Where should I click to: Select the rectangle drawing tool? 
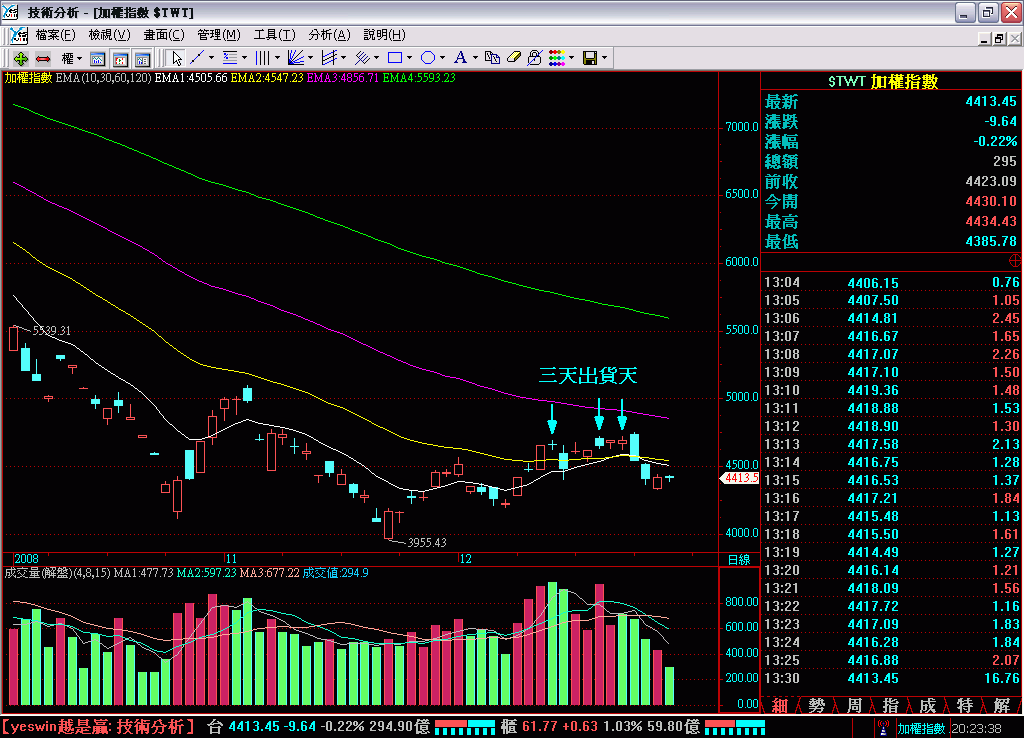tap(394, 58)
